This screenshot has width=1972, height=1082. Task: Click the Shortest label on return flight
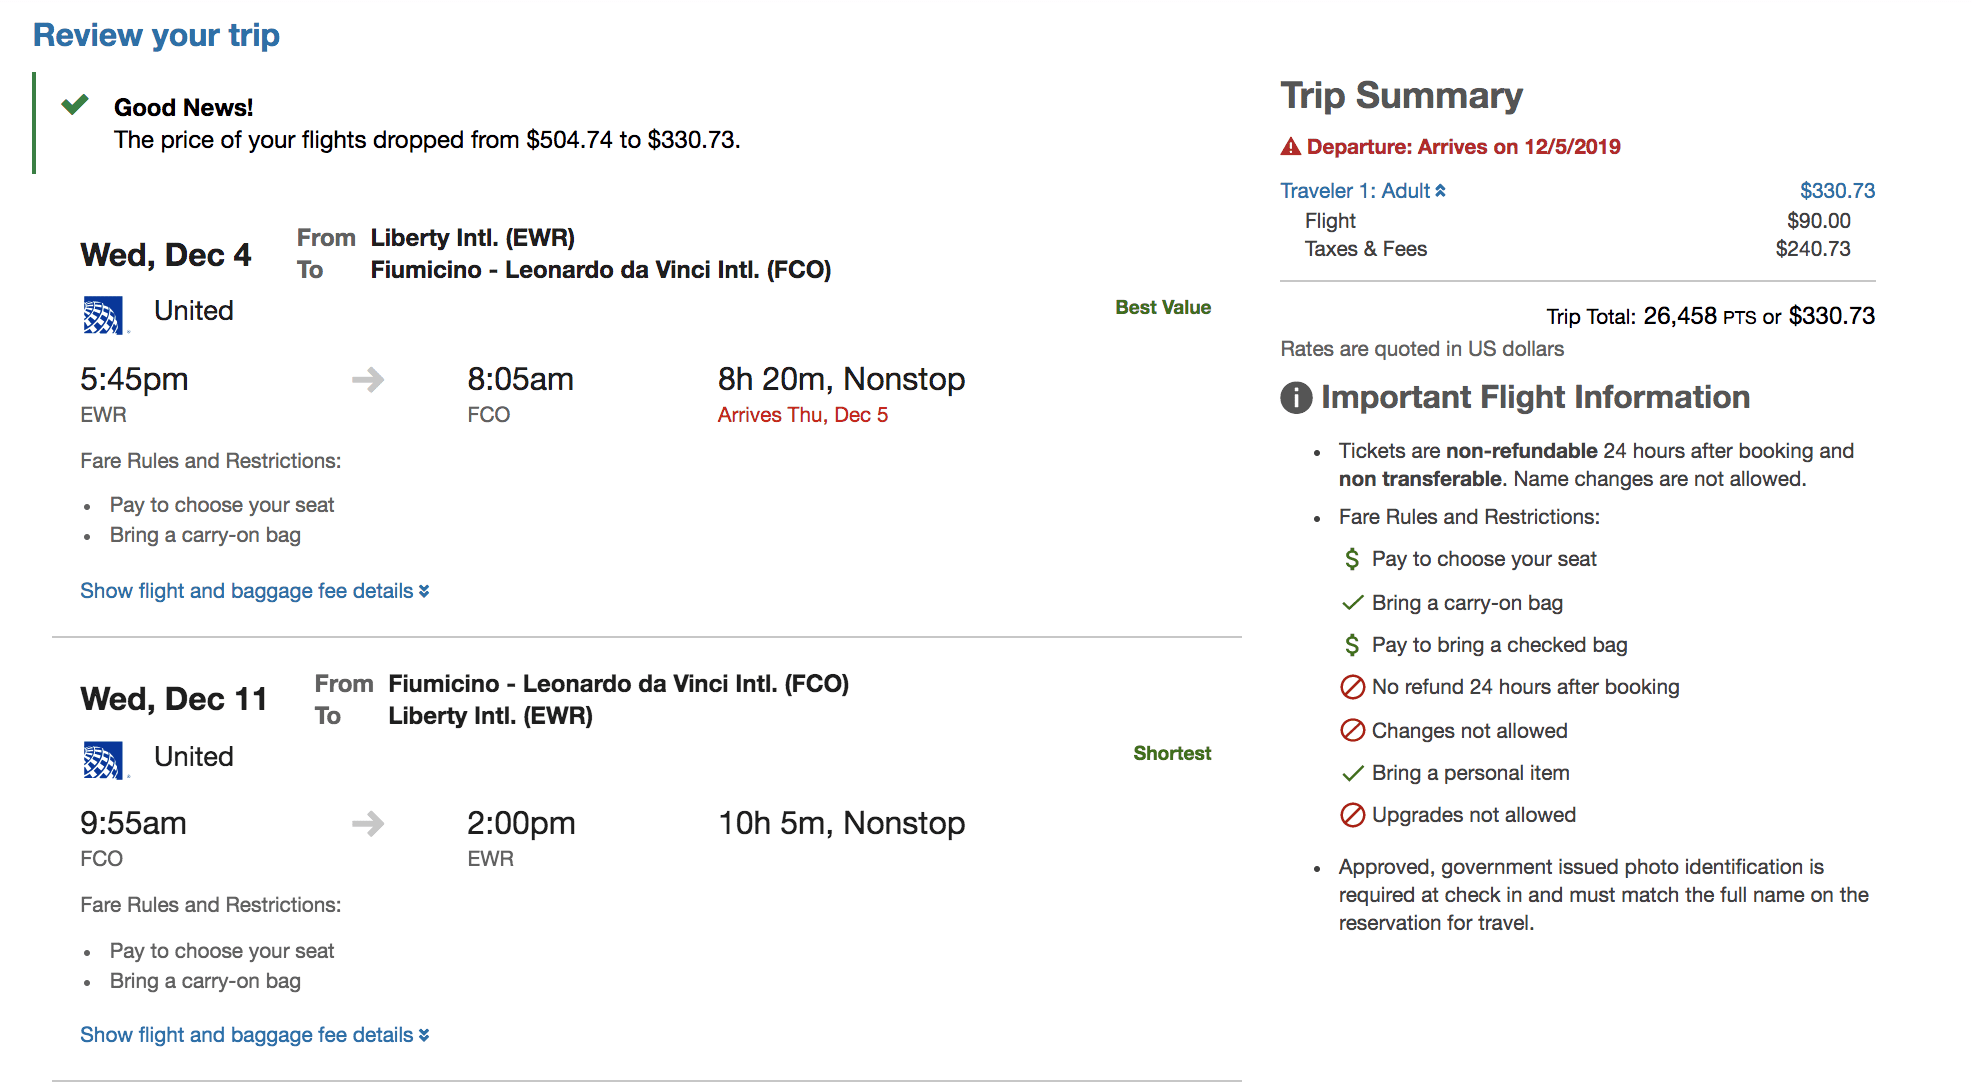coord(1172,753)
